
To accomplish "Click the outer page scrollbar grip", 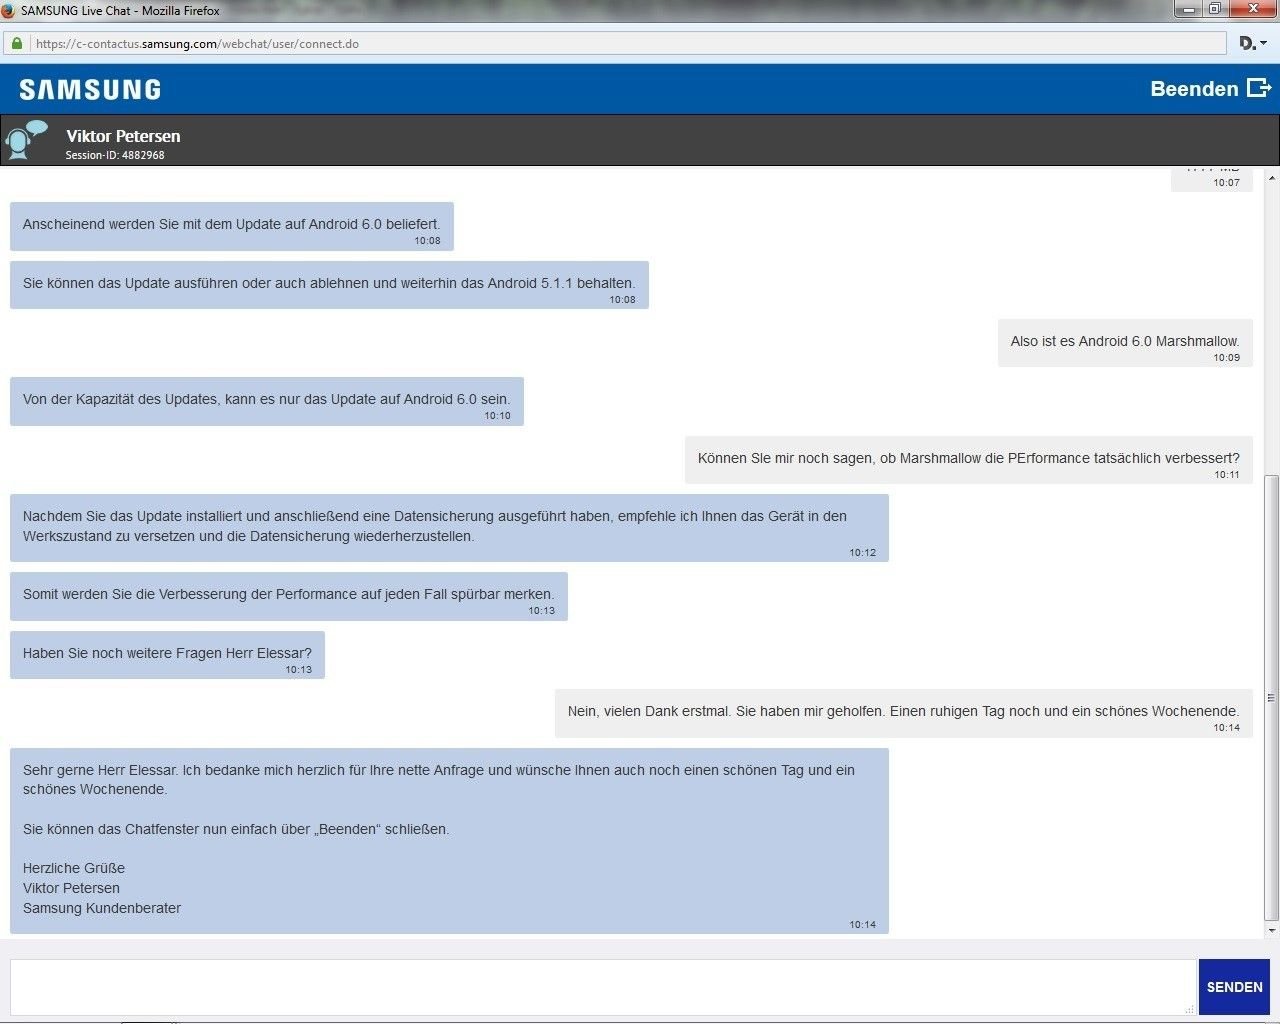I will point(1272,698).
